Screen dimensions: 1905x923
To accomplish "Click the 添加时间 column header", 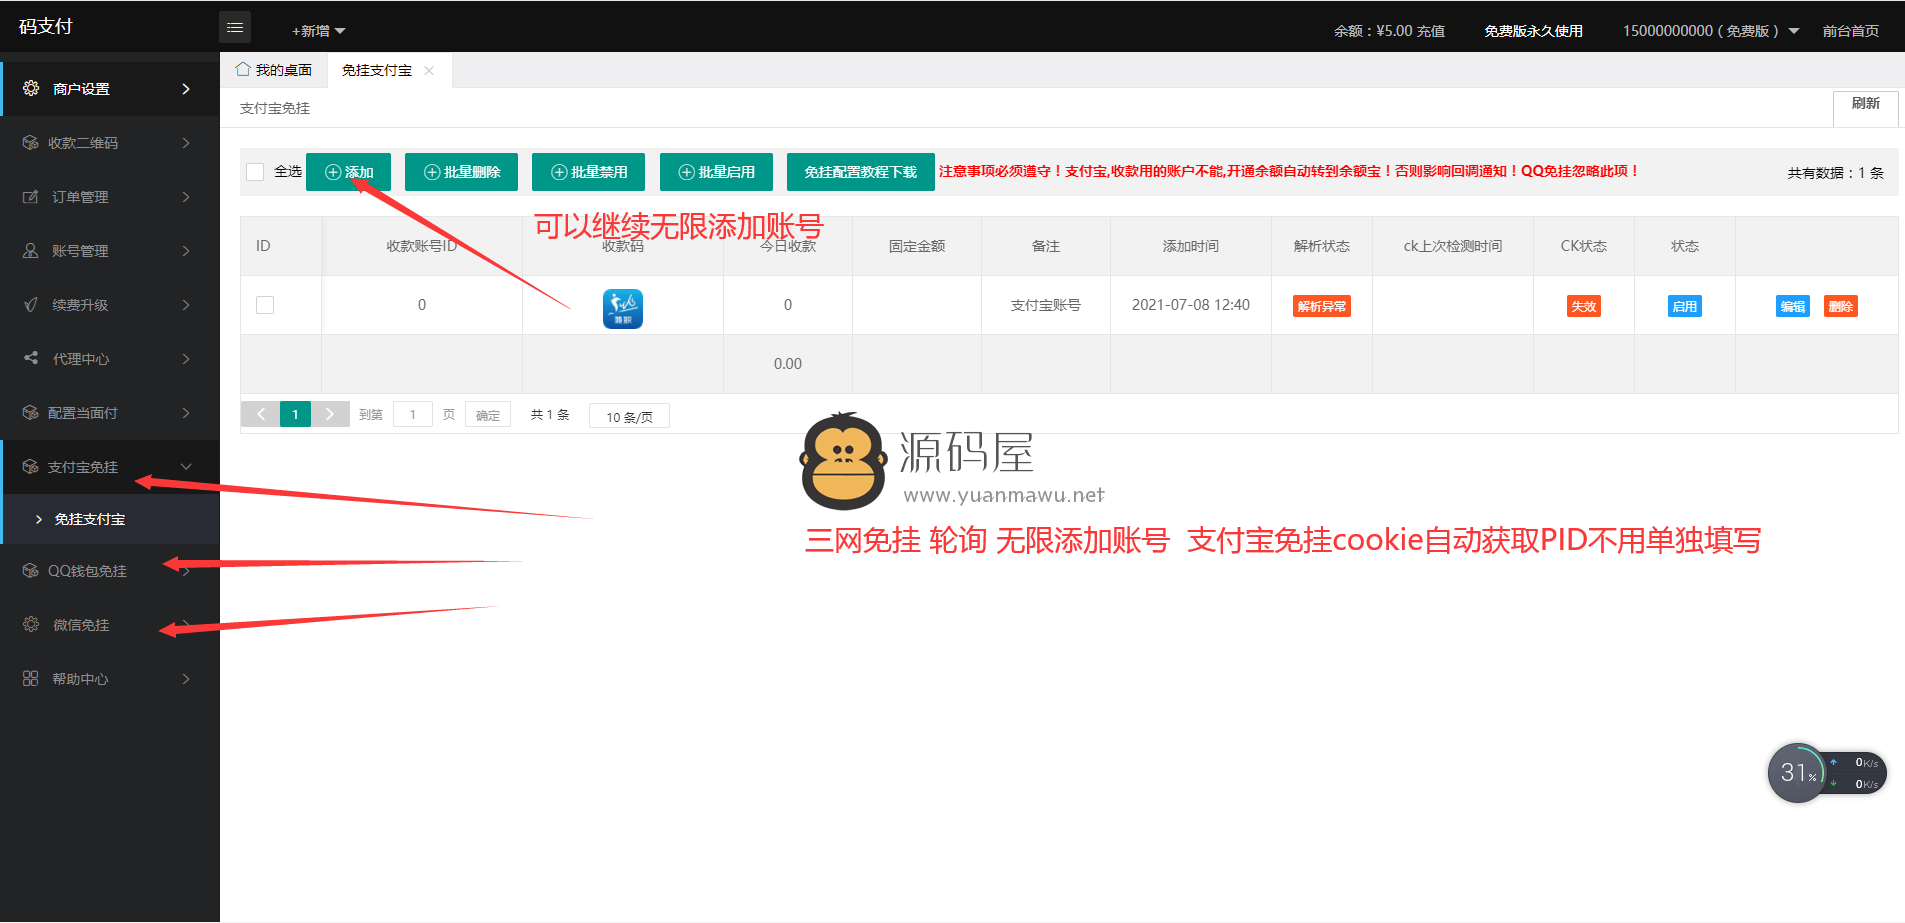I will point(1191,246).
